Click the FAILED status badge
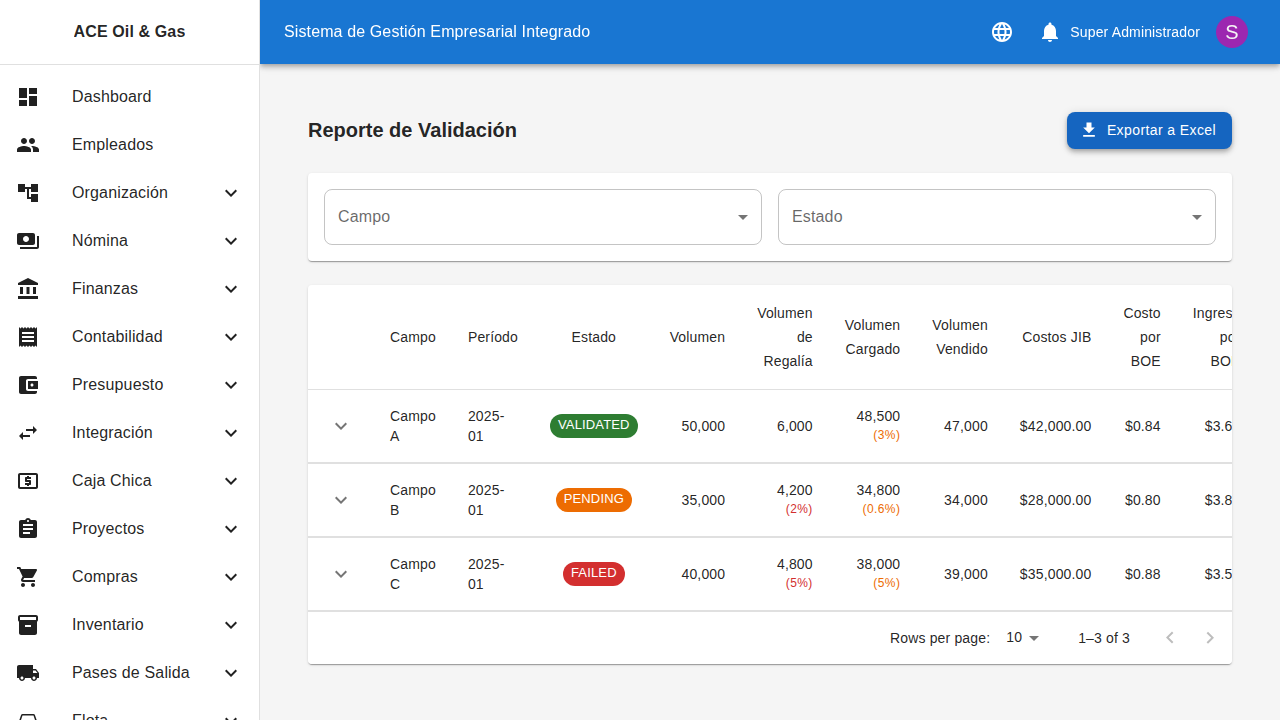 (594, 573)
